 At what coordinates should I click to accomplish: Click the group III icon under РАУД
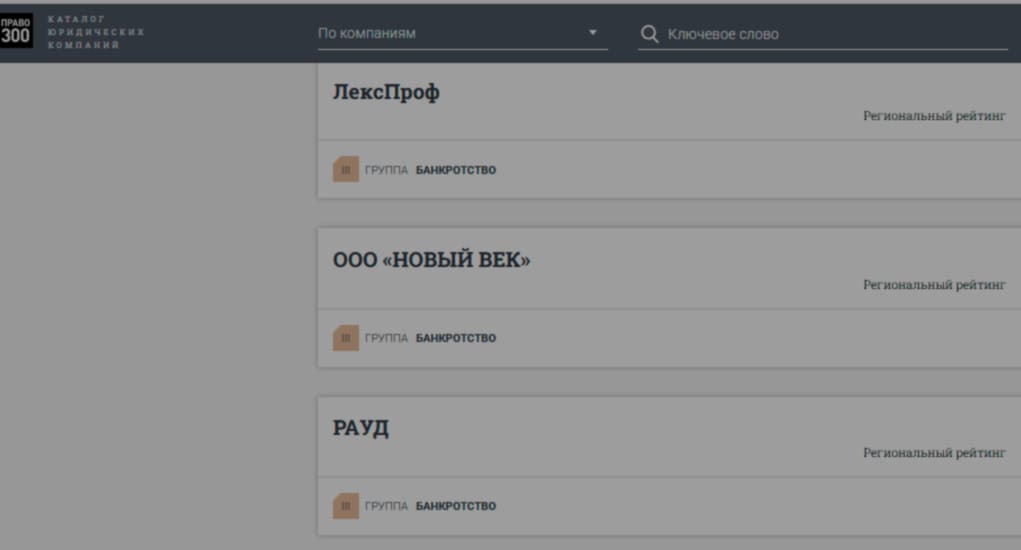[x=345, y=506]
